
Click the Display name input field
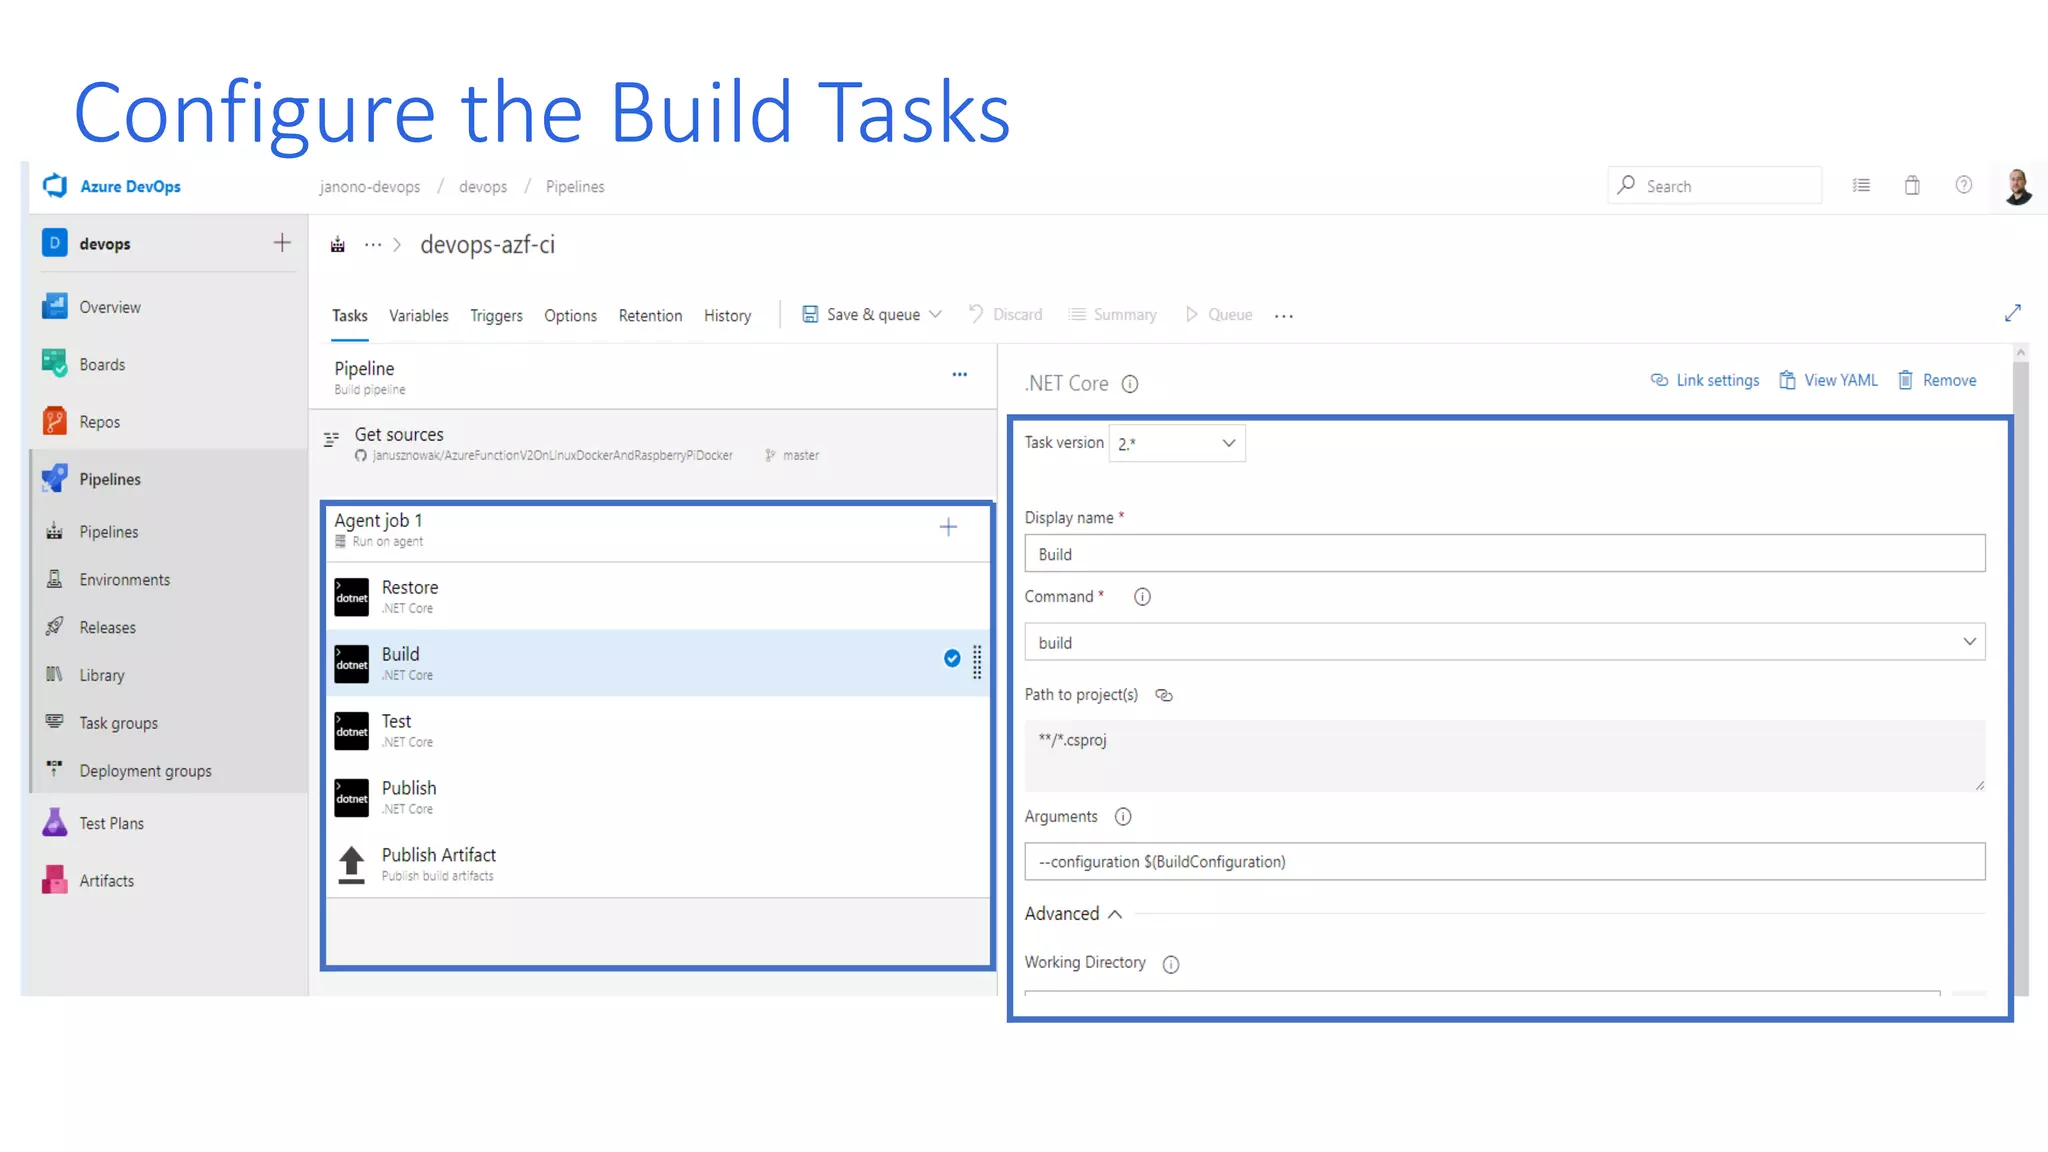pyautogui.click(x=1504, y=554)
